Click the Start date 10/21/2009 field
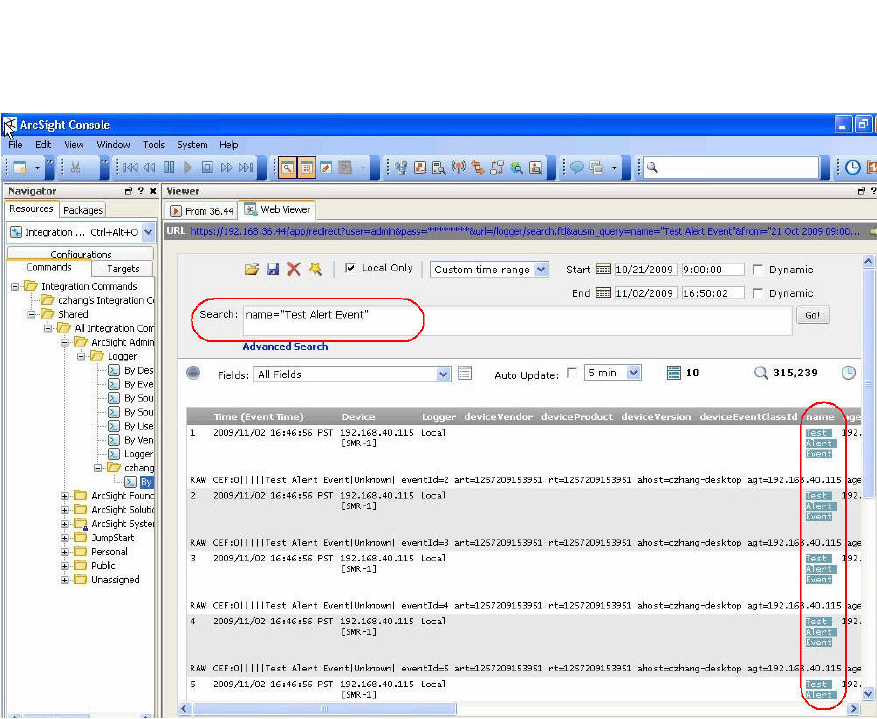This screenshot has height=719, width=877. (x=645, y=269)
